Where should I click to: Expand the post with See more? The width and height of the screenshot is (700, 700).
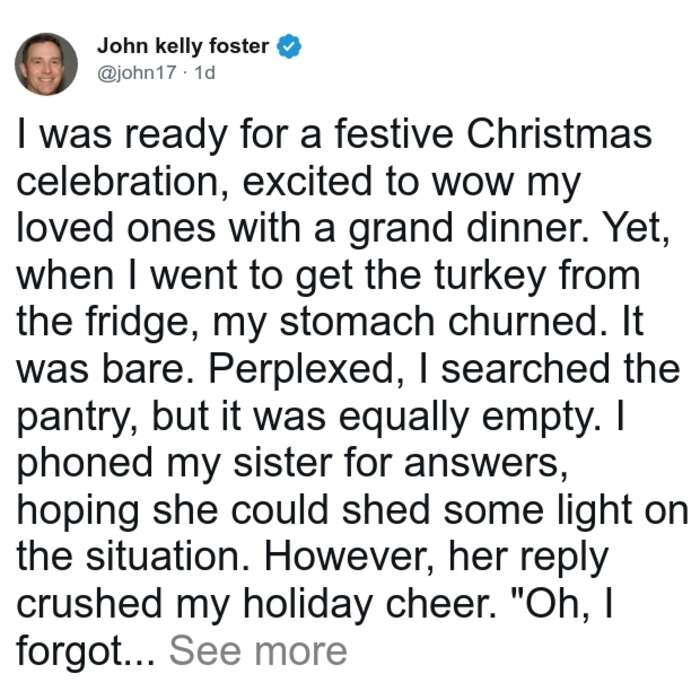pyautogui.click(x=258, y=651)
